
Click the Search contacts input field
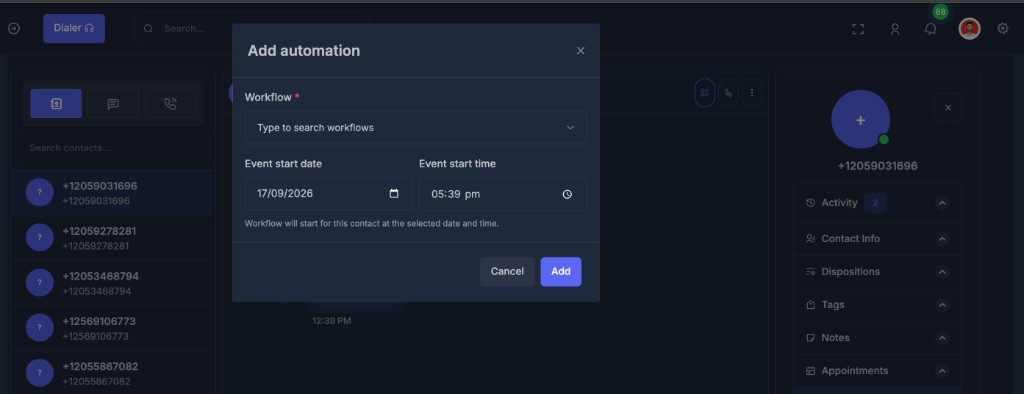coord(113,148)
